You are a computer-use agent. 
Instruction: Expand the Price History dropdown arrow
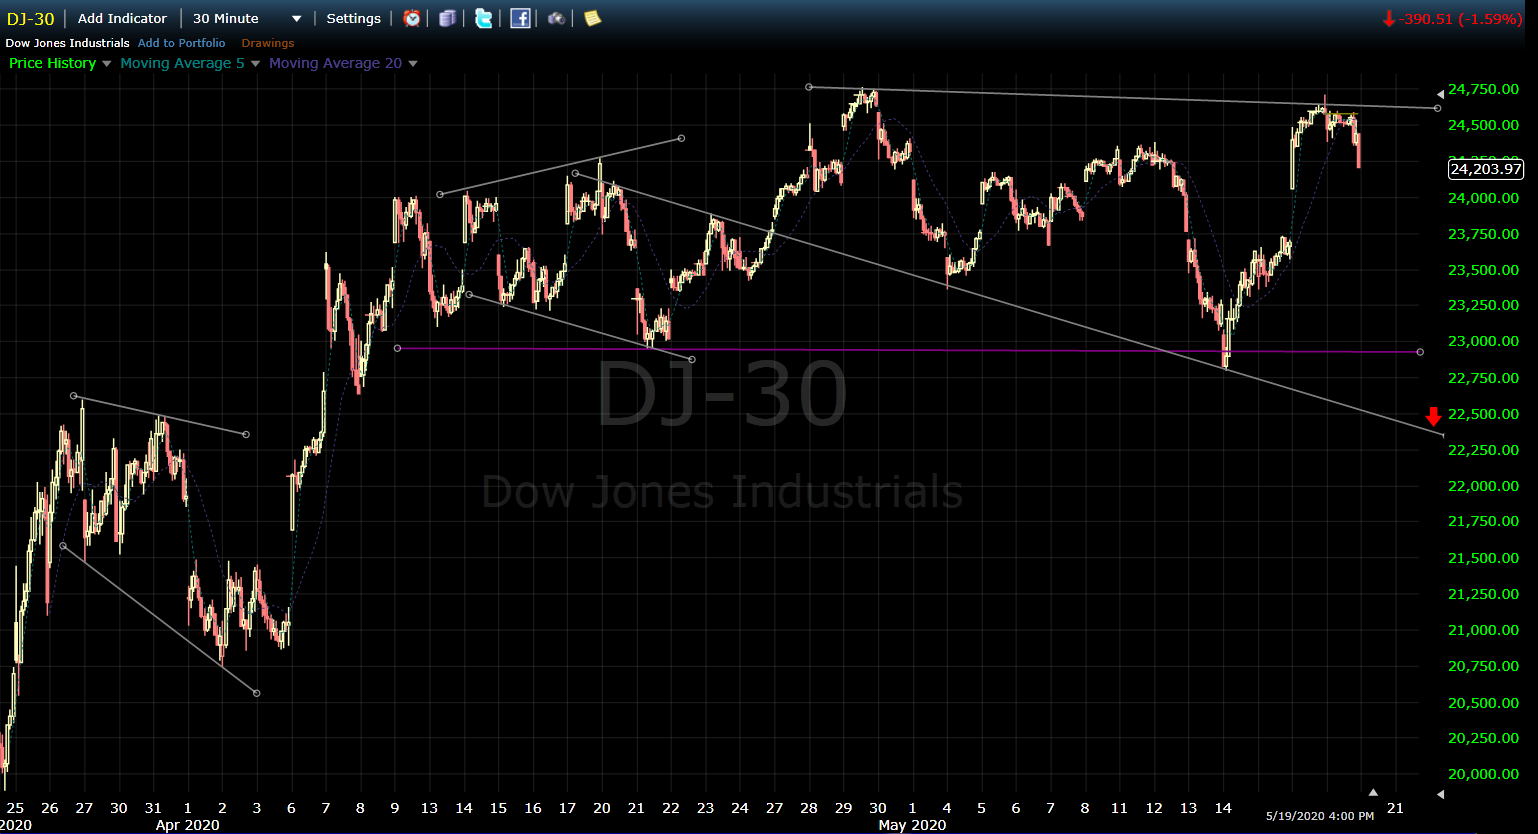pos(107,64)
